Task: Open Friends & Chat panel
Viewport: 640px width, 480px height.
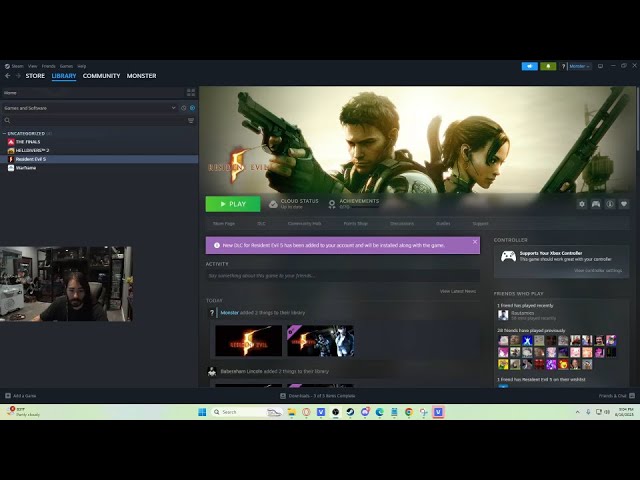Action: 616,396
